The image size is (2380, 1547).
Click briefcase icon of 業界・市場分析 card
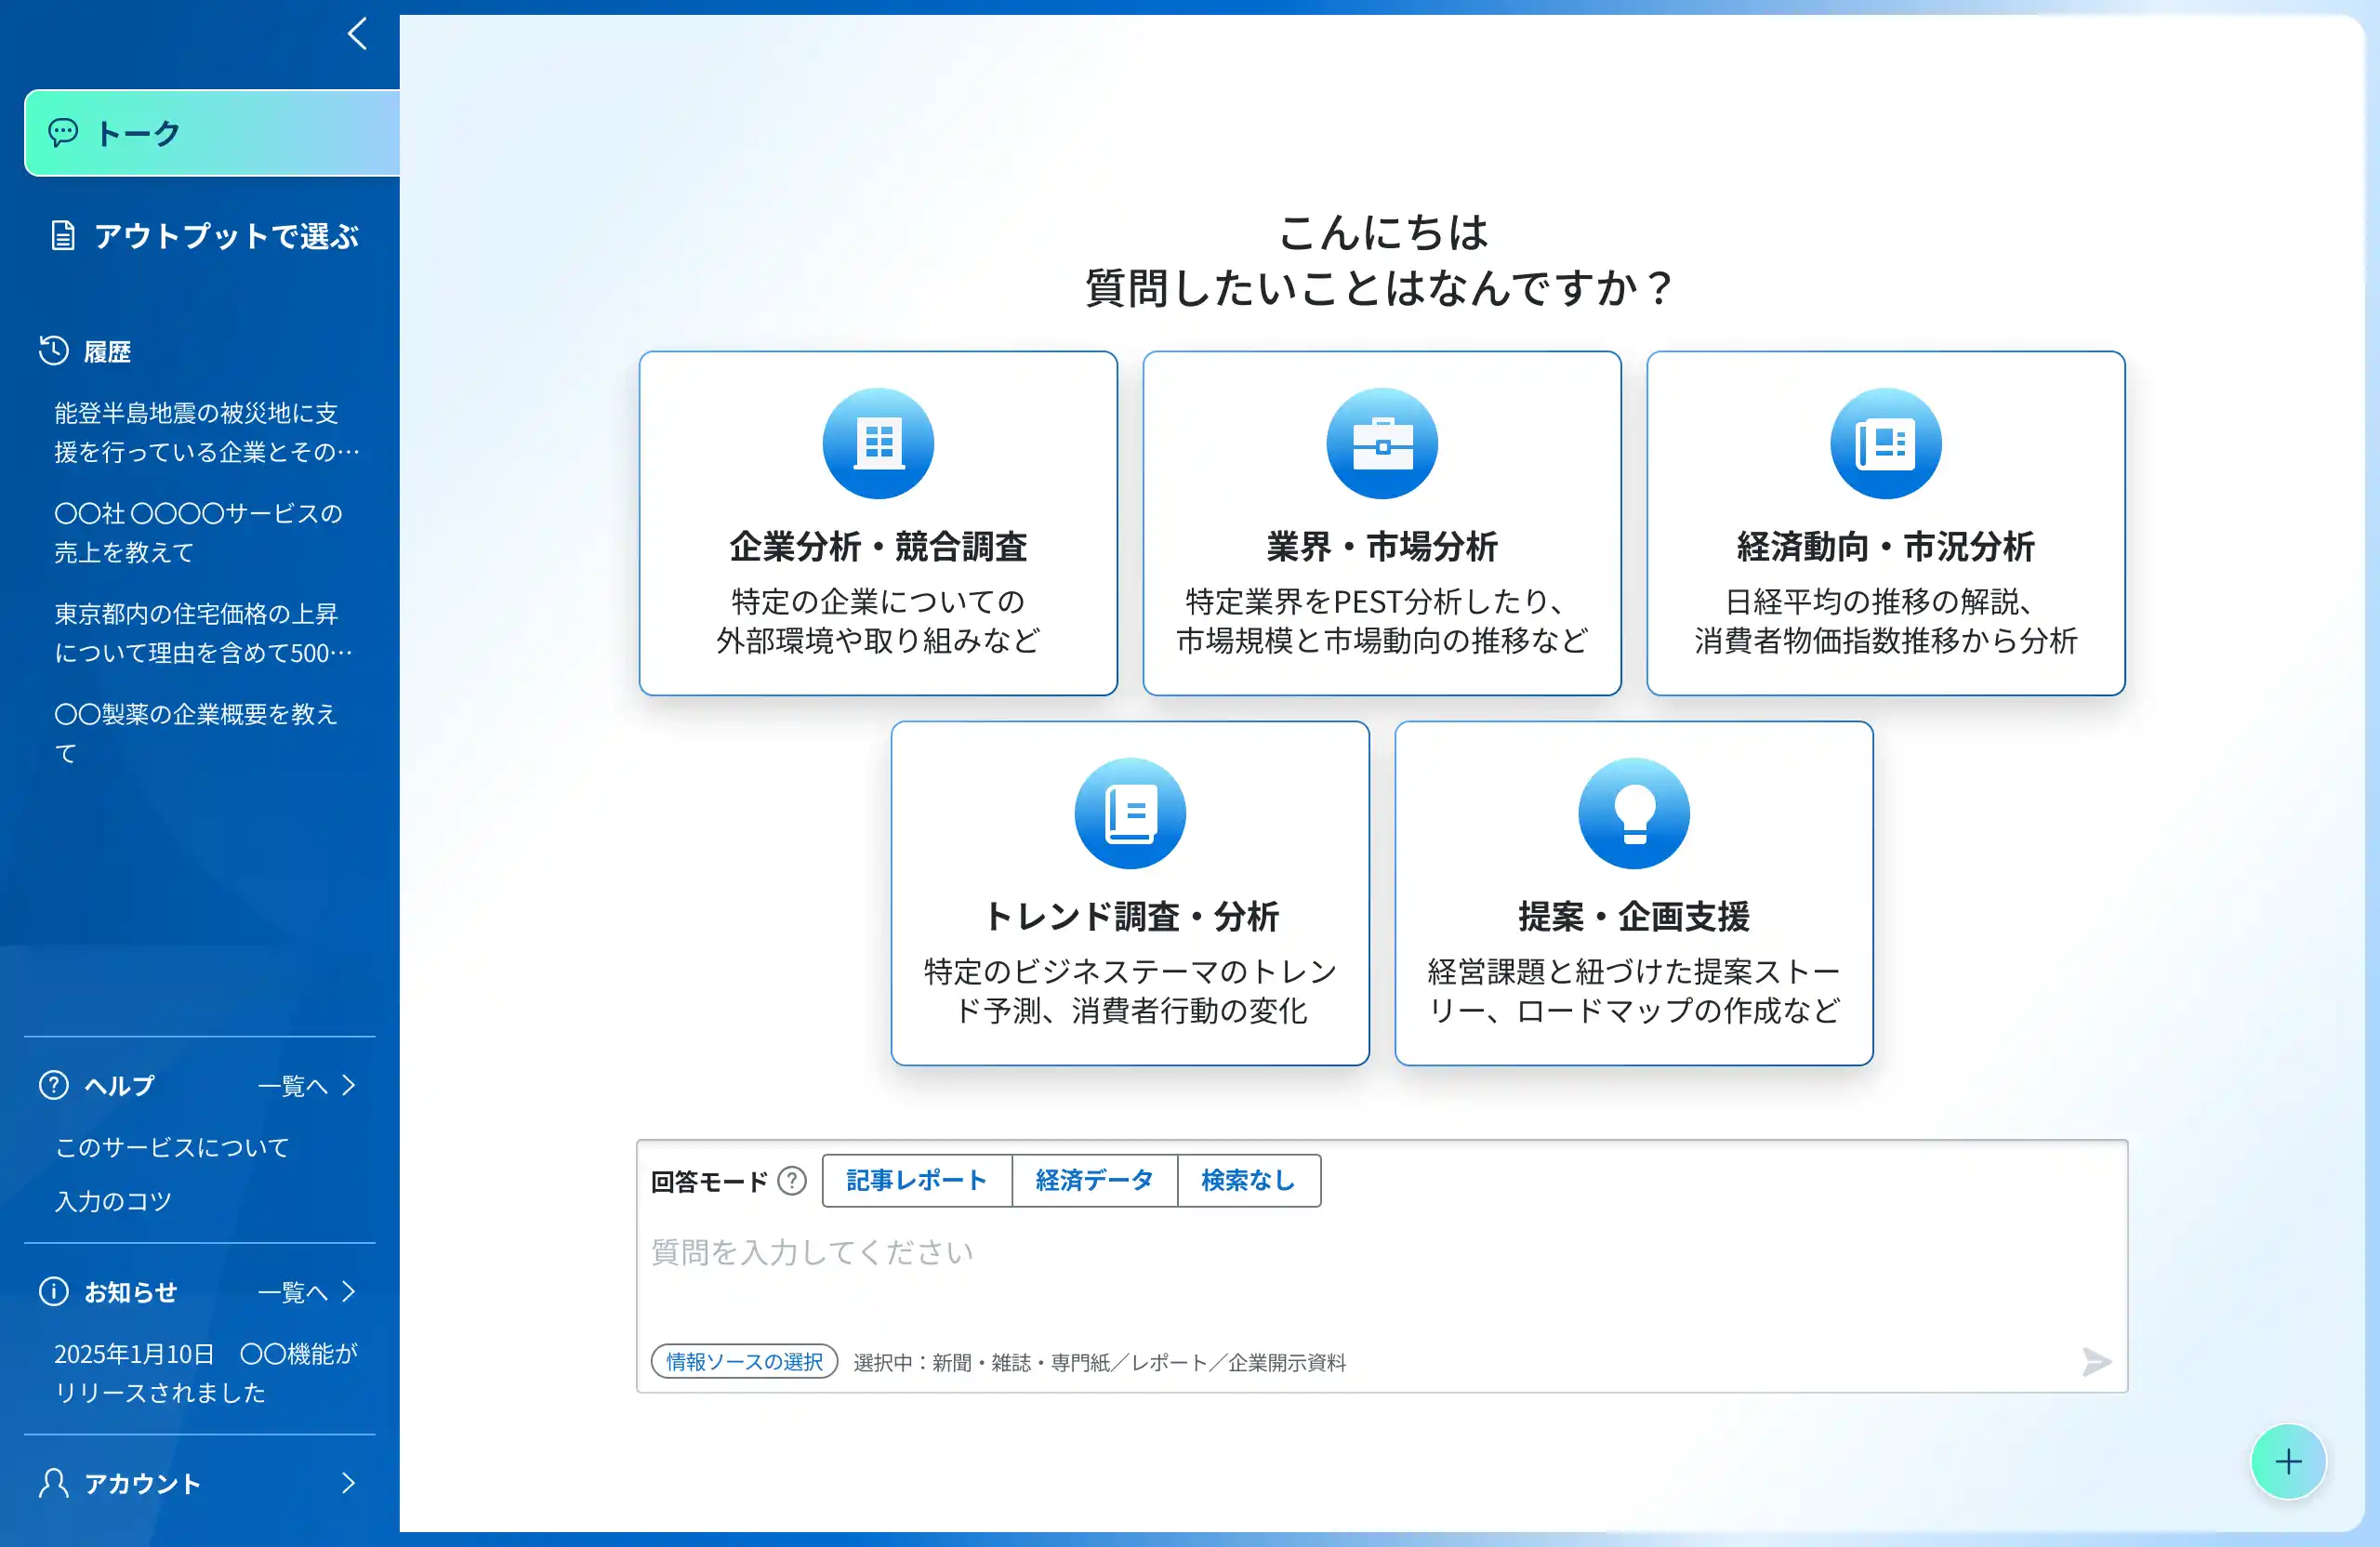tap(1382, 443)
